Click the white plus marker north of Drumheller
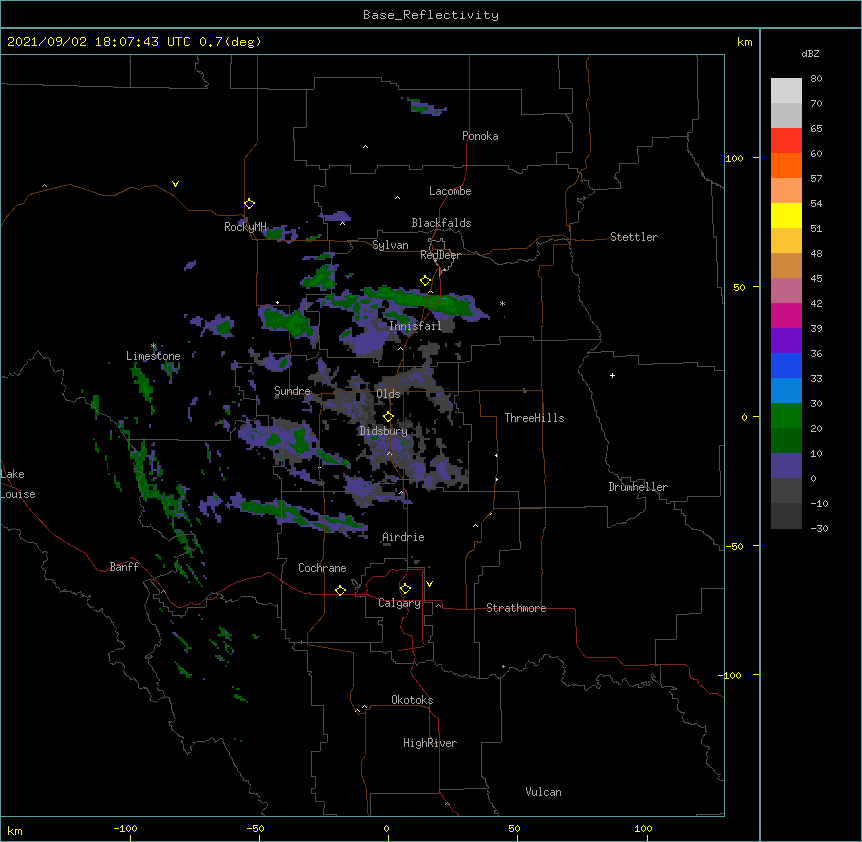 (x=612, y=375)
